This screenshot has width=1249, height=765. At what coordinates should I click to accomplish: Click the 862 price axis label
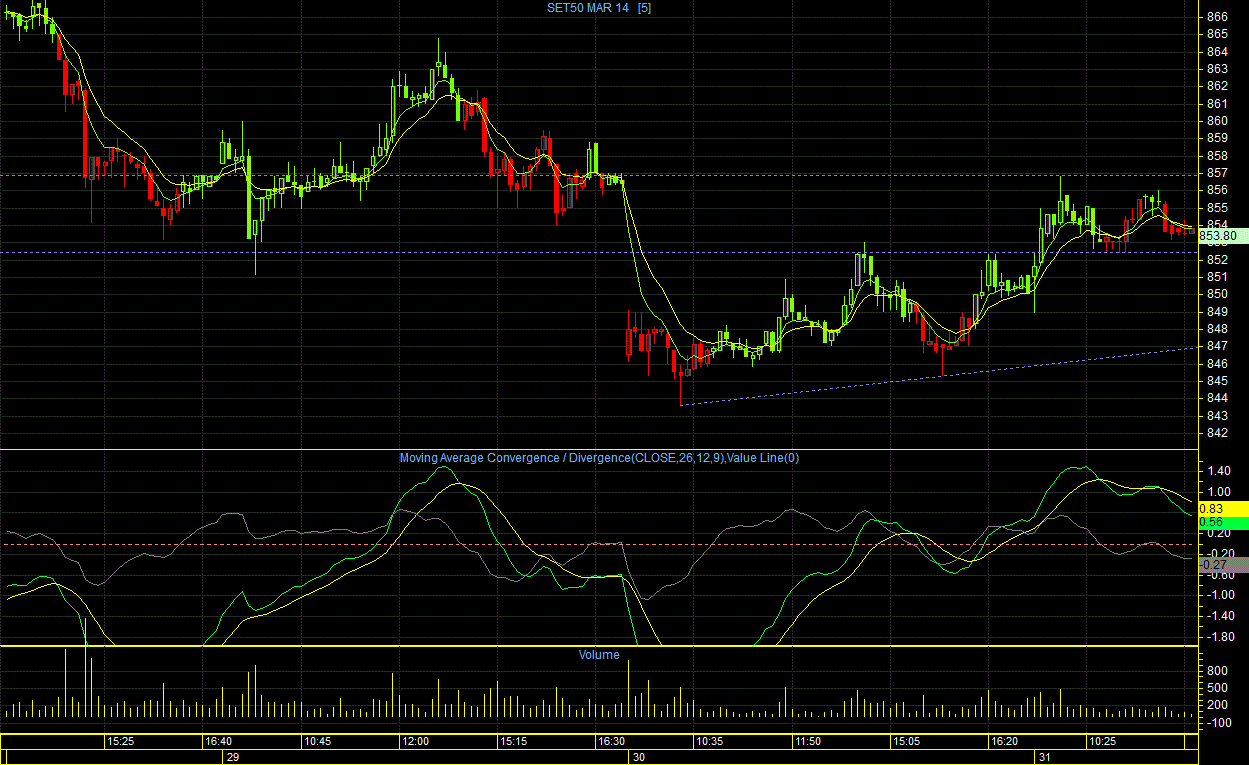(1217, 86)
